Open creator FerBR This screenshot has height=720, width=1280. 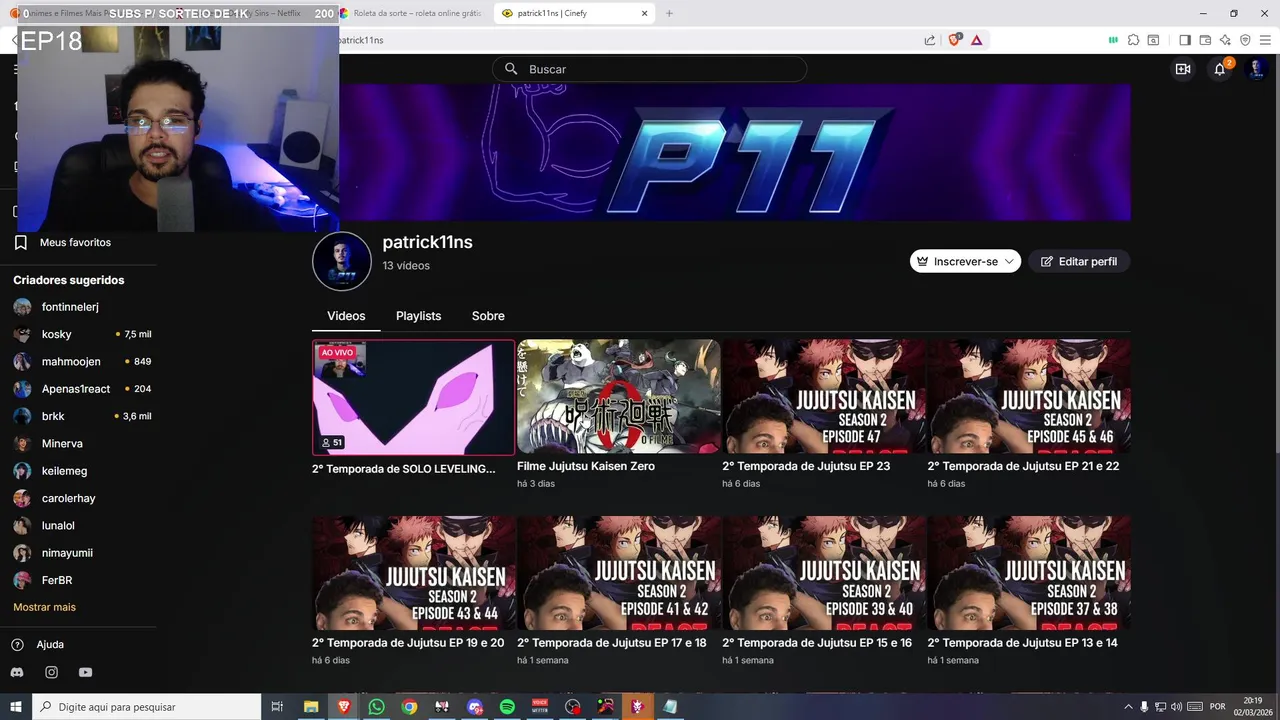click(57, 580)
